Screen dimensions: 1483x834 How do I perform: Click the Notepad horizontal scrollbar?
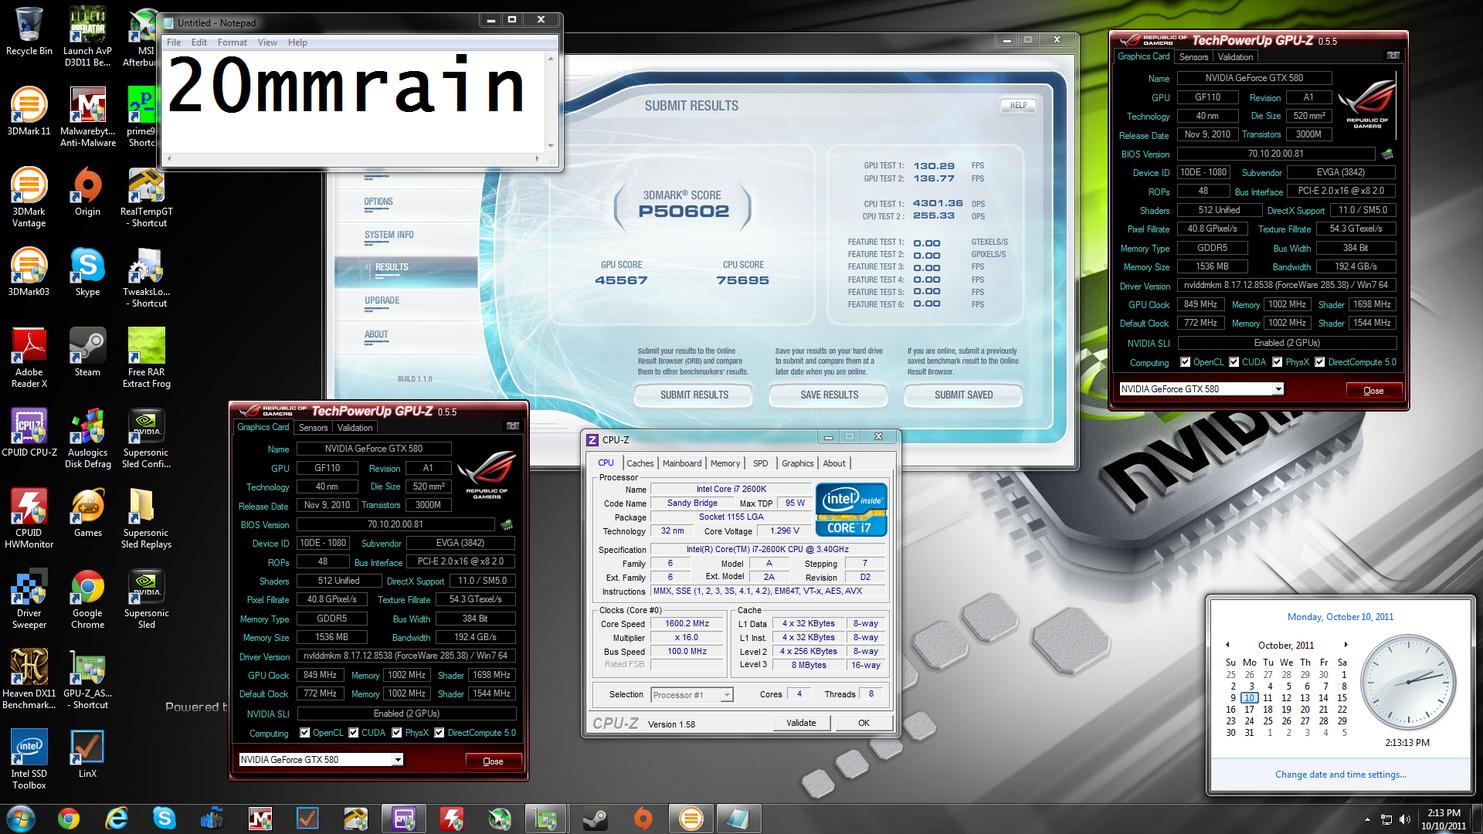(x=354, y=158)
